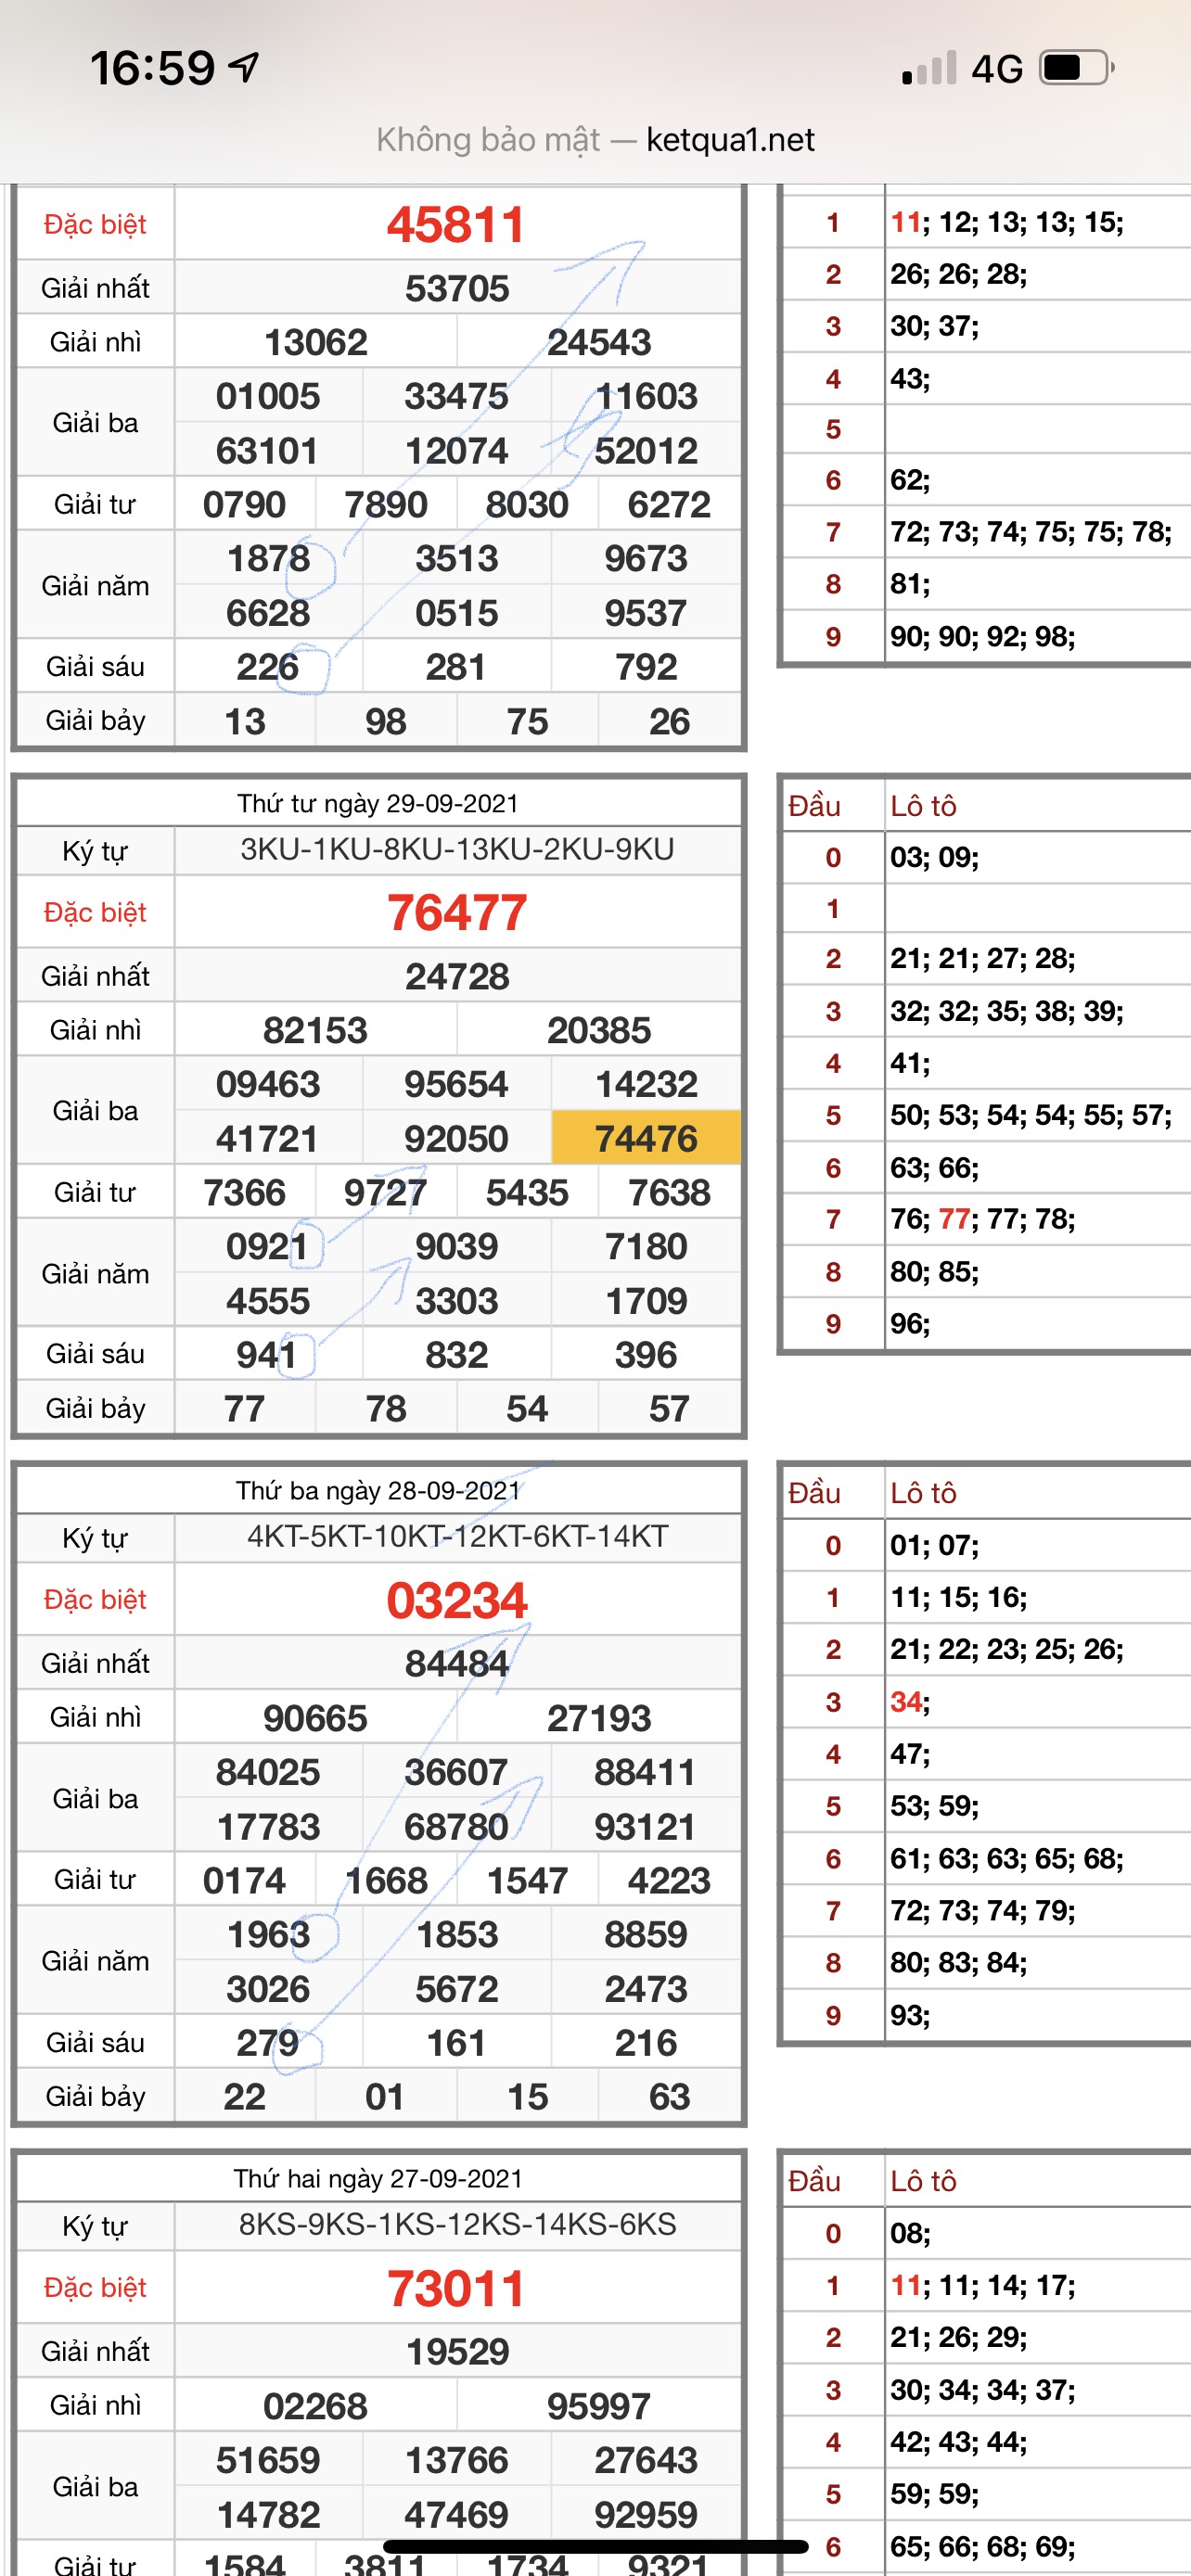This screenshot has width=1191, height=2576.
Task: Select first prize number 53705
Action: (457, 289)
